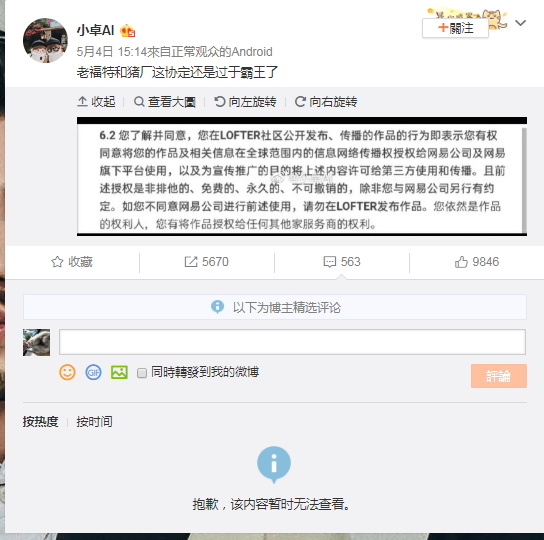Insert a GIF via the GIF icon

(x=93, y=372)
